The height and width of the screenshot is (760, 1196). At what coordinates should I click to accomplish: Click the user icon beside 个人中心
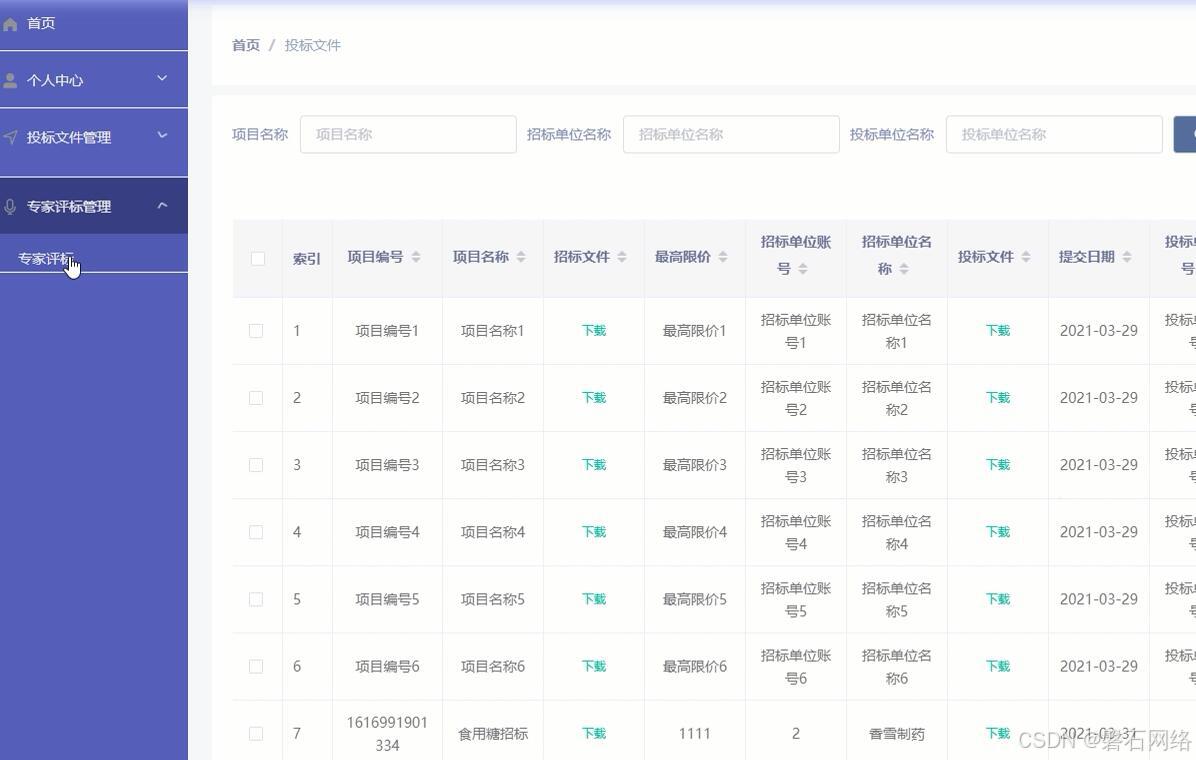pyautogui.click(x=10, y=80)
